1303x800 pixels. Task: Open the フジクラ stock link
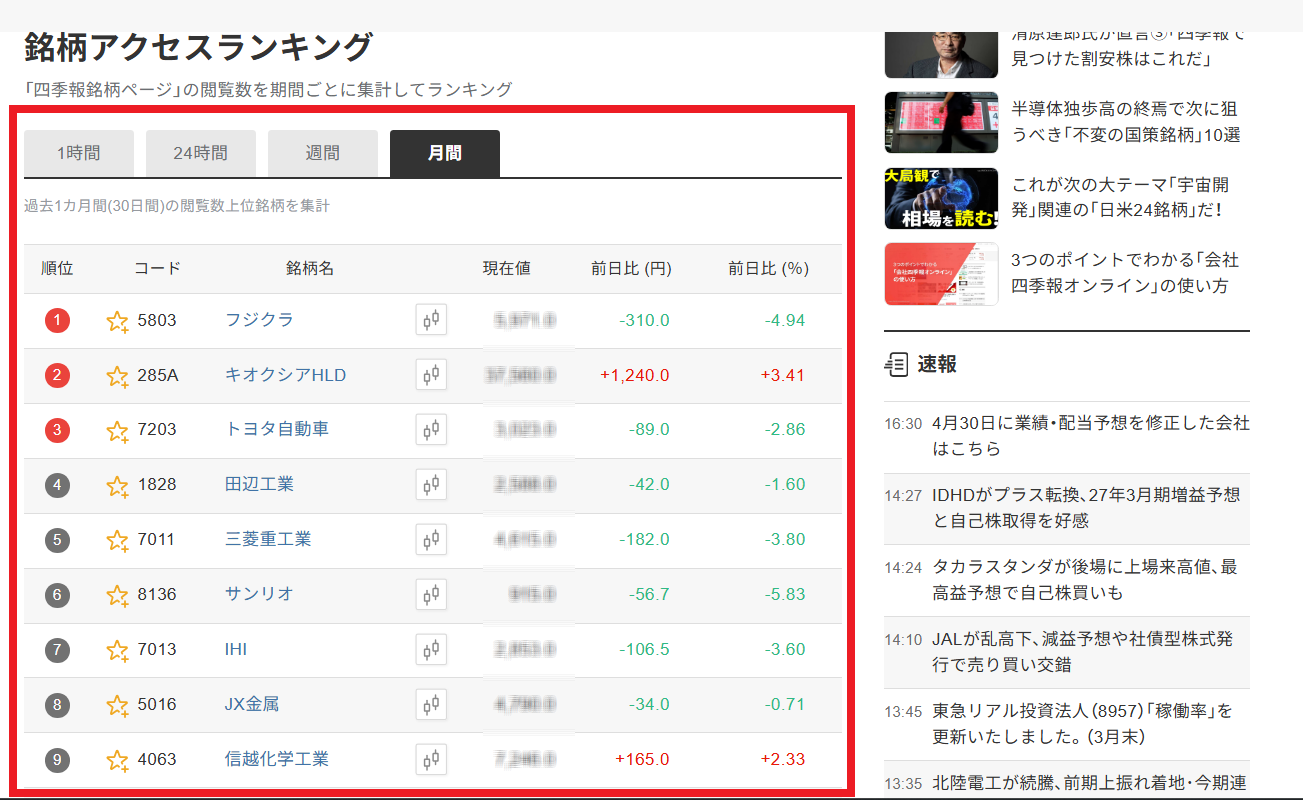(259, 320)
